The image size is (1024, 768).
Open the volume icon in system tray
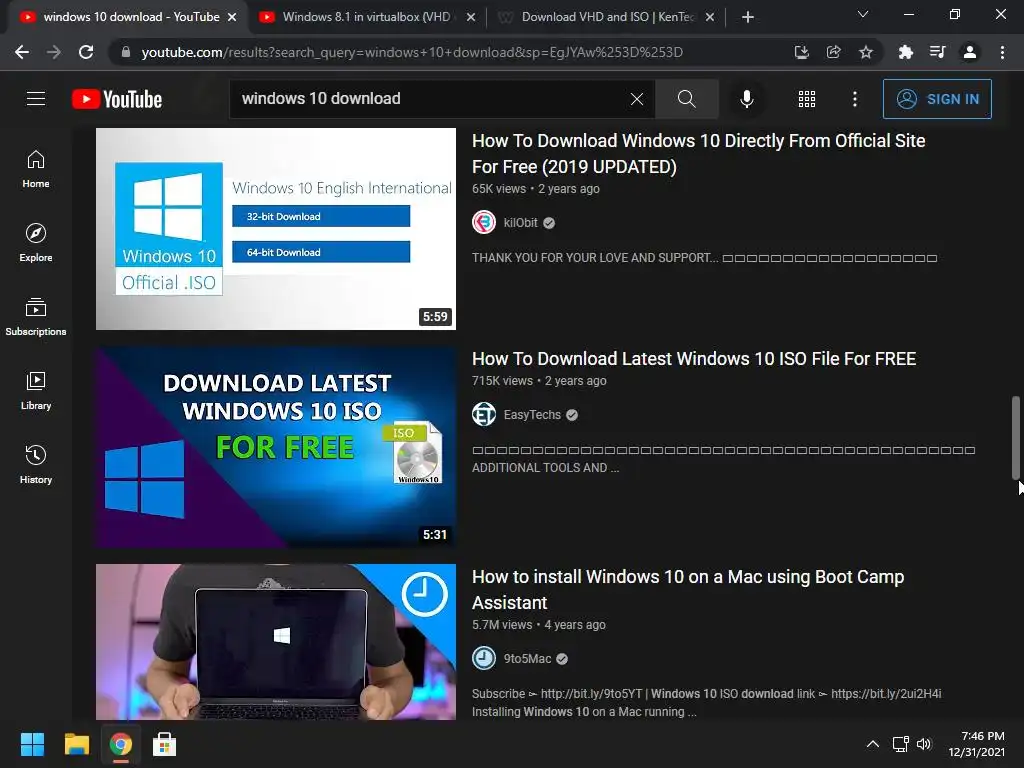(923, 744)
